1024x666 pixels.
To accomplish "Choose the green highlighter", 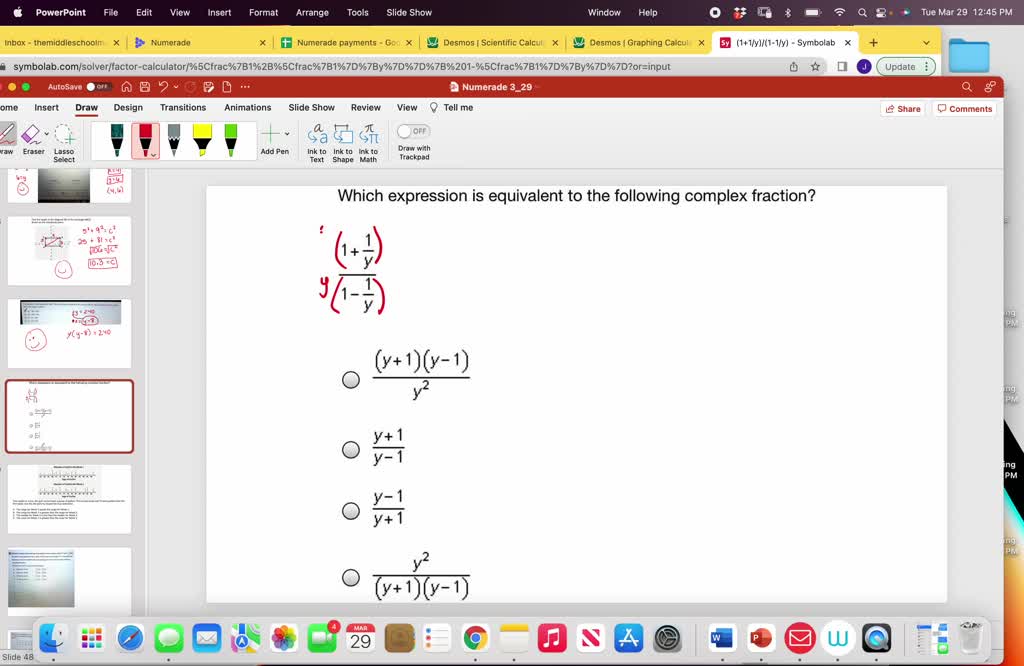I will coord(231,140).
